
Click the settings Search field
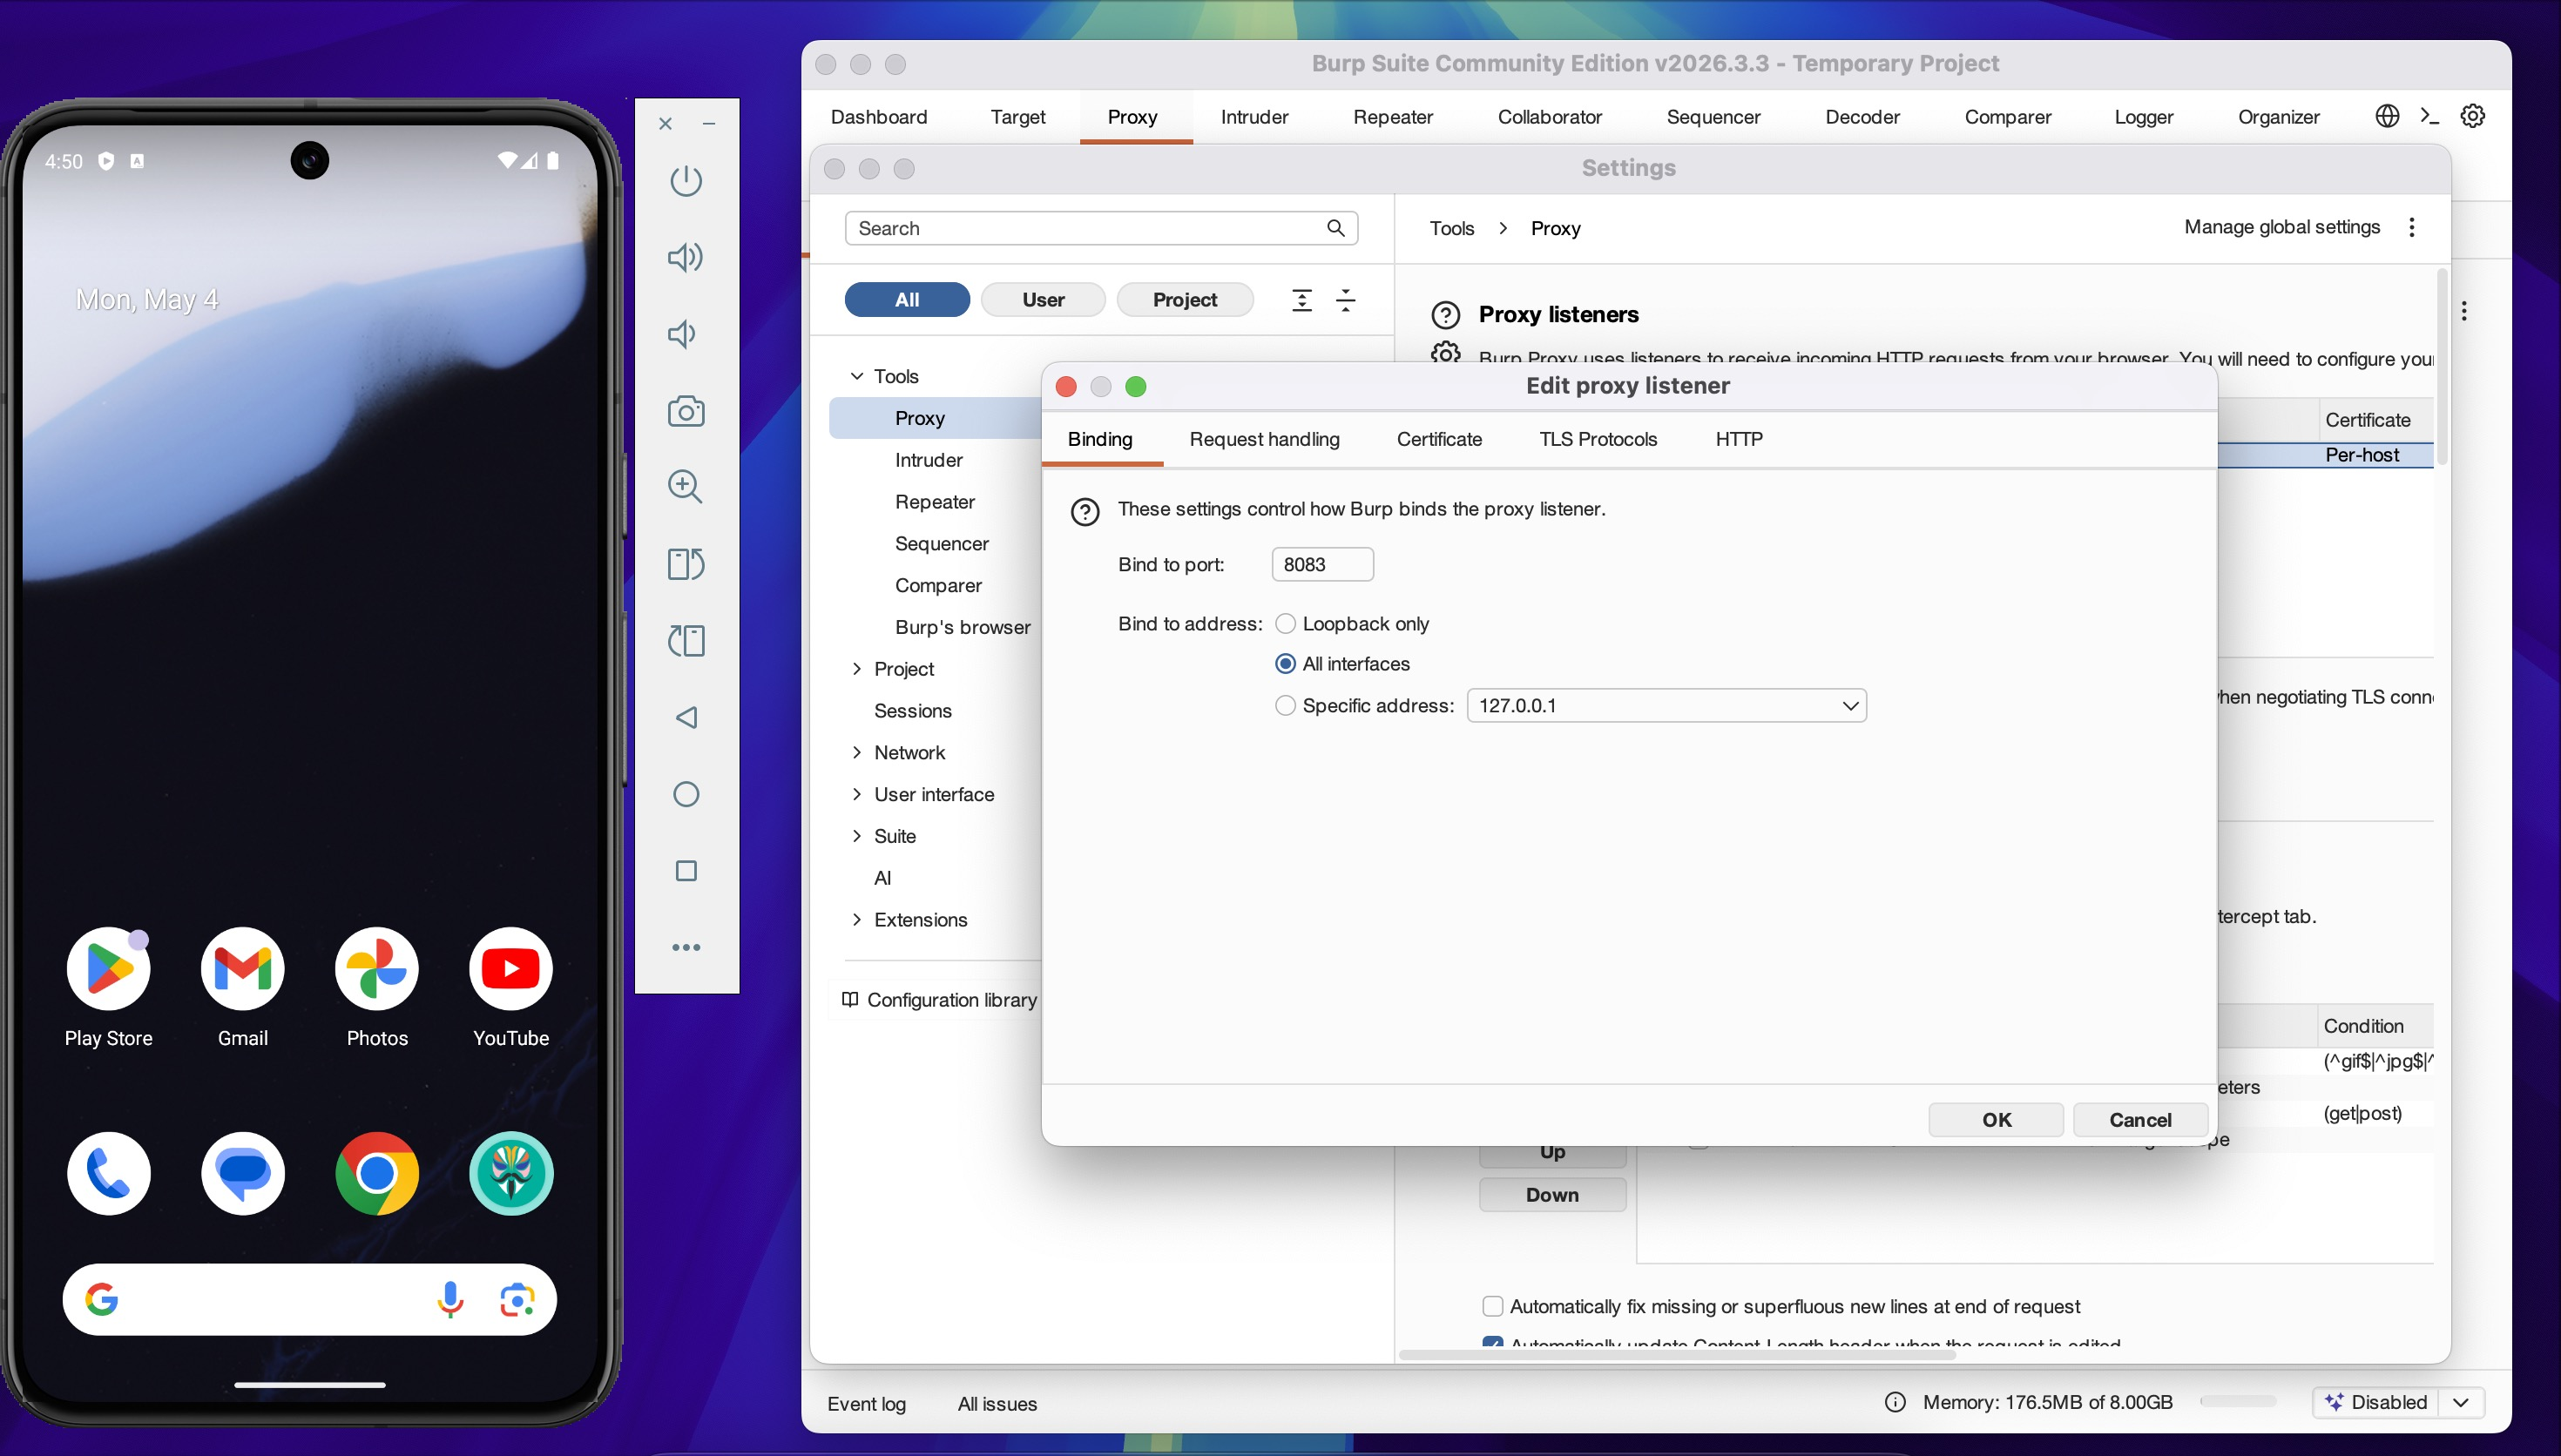(x=1101, y=228)
